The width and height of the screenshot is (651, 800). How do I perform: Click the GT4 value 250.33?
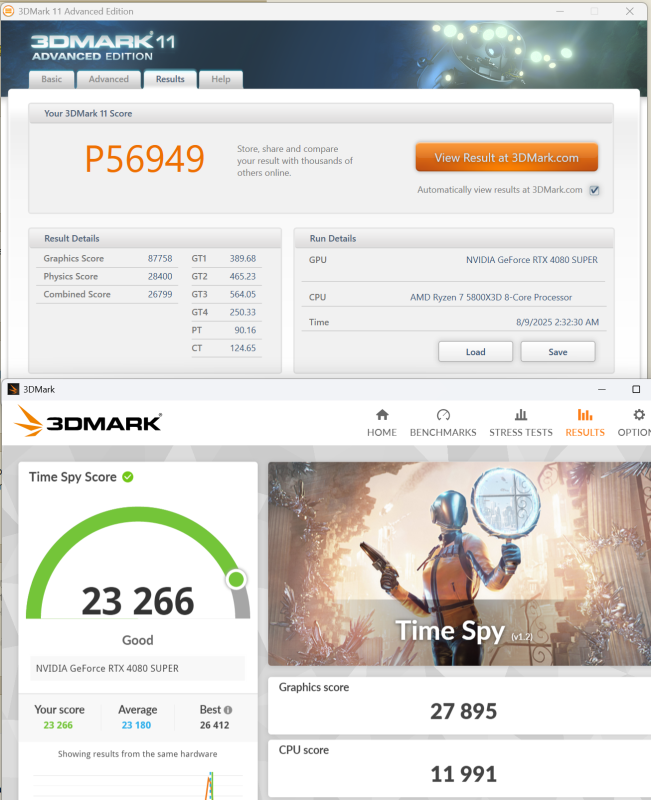tap(242, 312)
